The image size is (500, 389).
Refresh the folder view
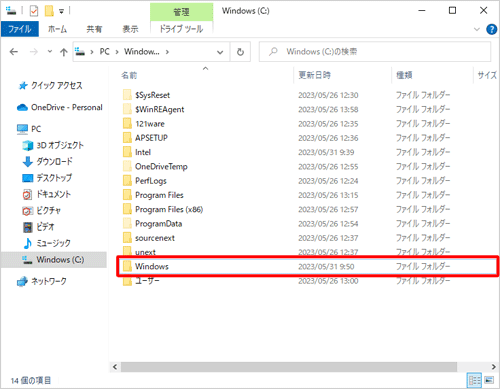coord(240,52)
